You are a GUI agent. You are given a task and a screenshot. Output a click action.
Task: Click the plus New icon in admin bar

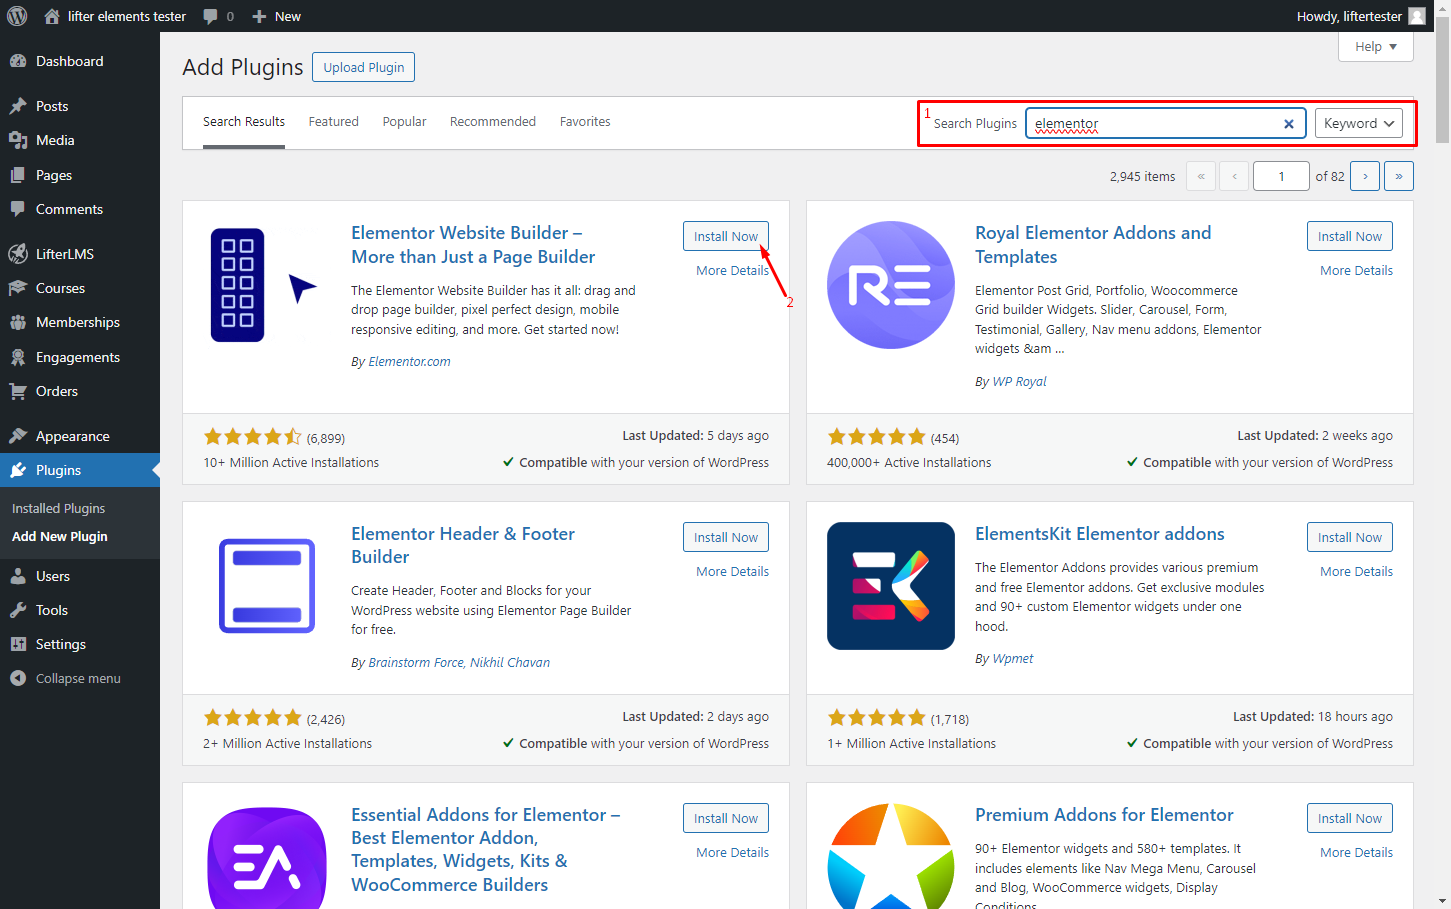[x=259, y=16]
